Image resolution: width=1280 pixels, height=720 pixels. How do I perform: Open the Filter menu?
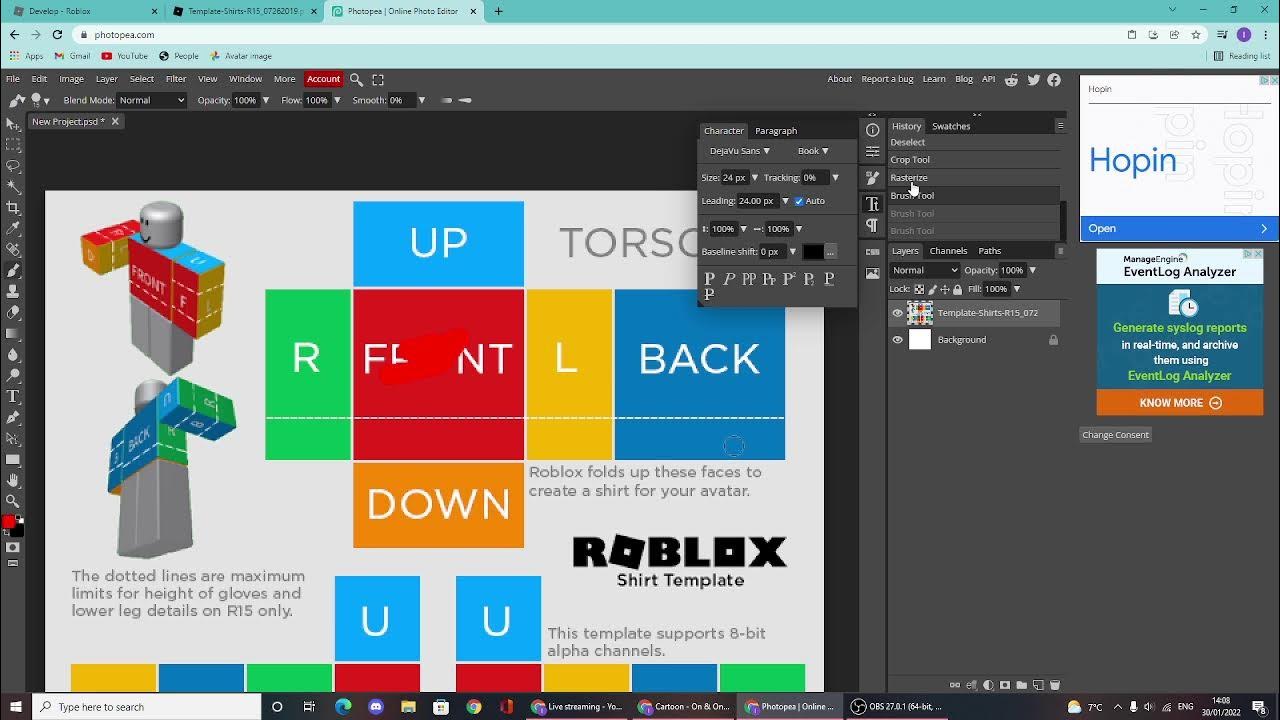[x=176, y=79]
